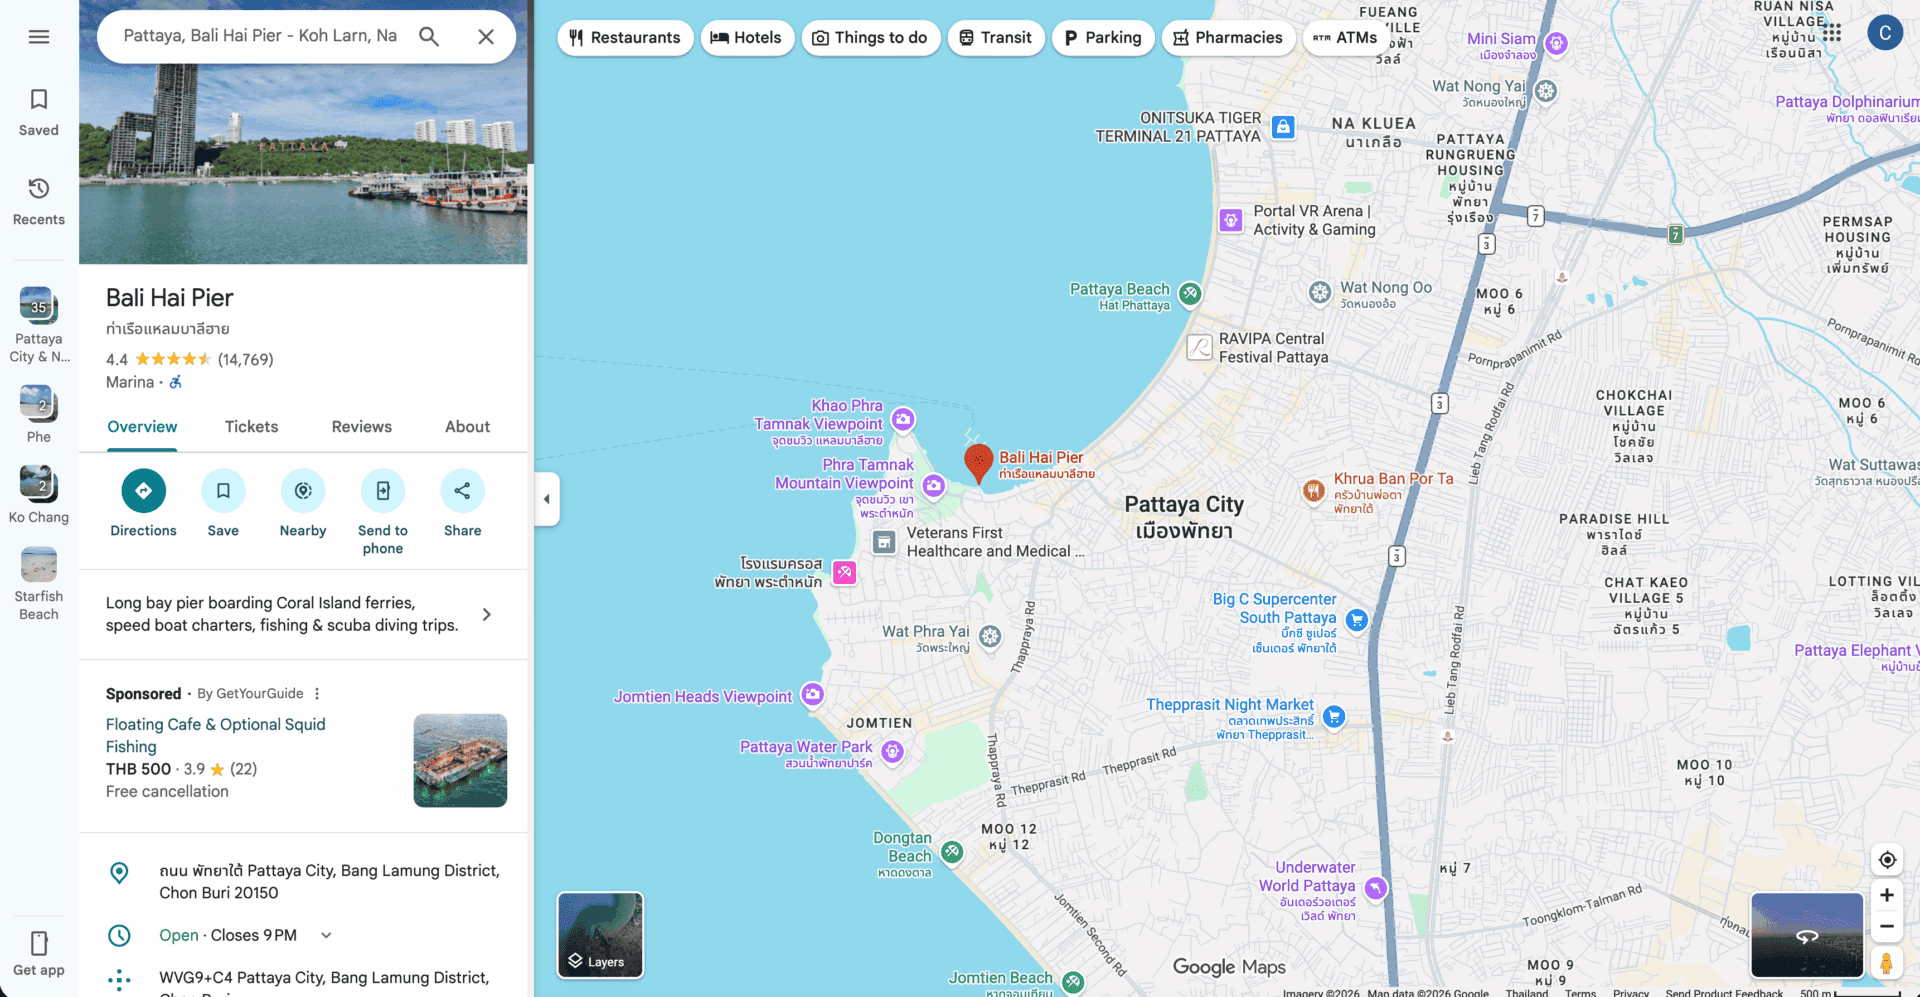Screen dimensions: 1920x997
Task: Click the plus code icon
Action: click(x=119, y=980)
